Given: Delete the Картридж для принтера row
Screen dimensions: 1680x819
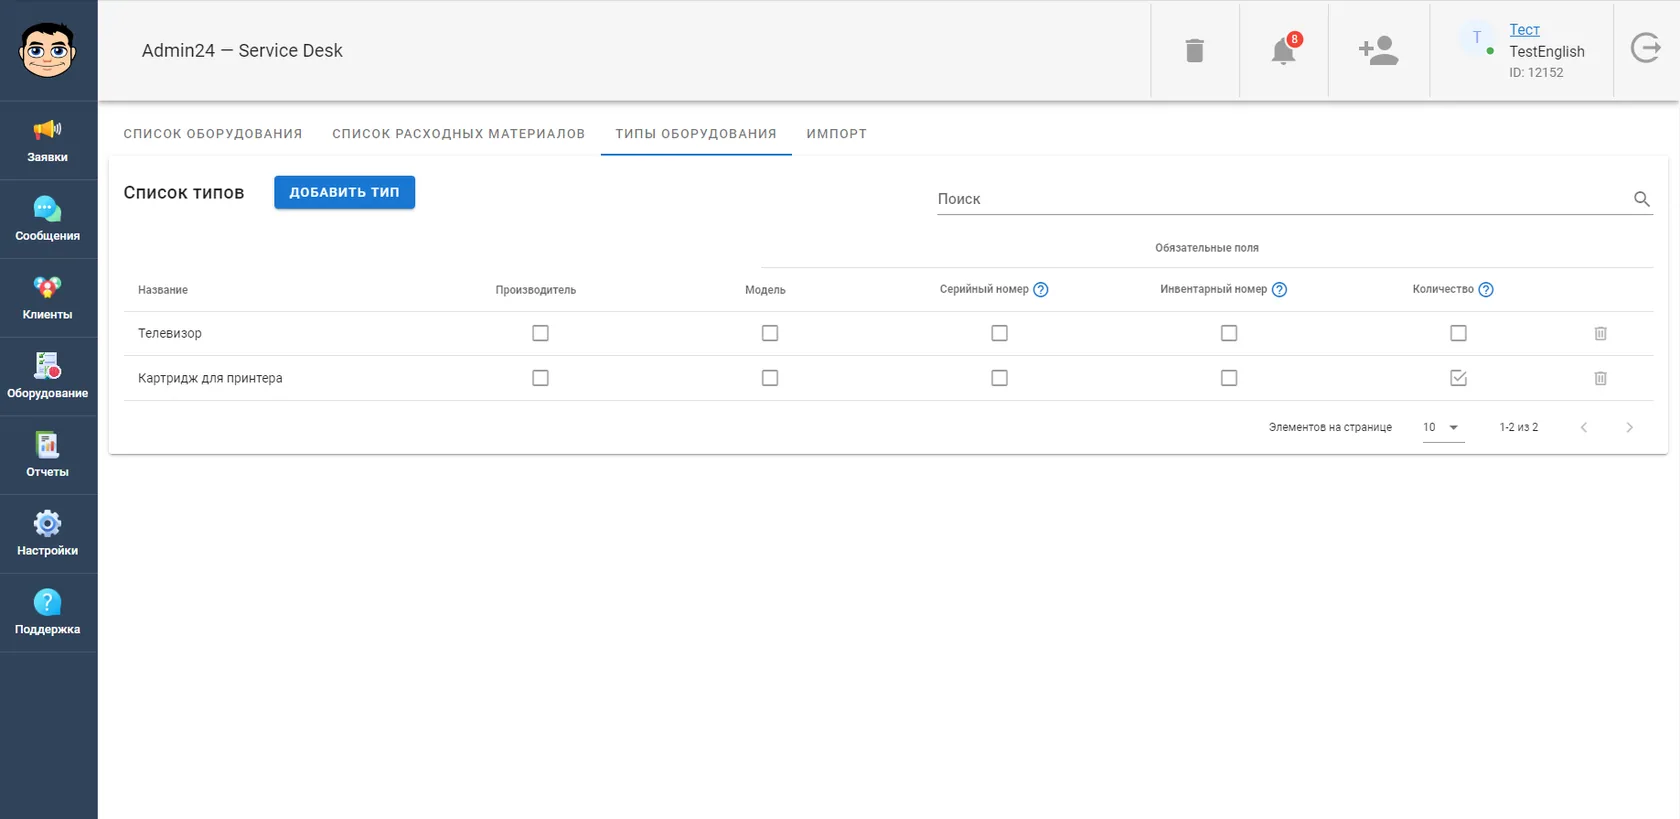Looking at the screenshot, I should (x=1600, y=378).
